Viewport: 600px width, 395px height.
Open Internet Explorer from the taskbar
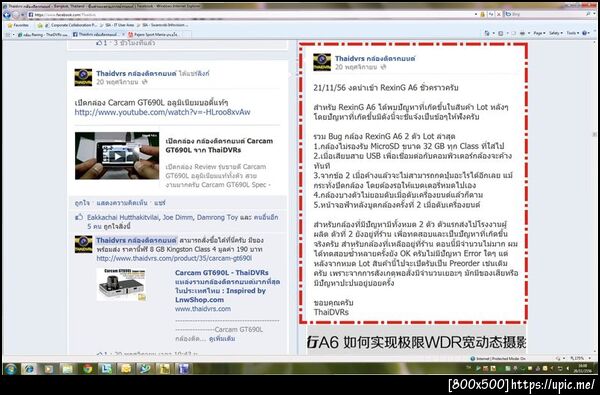(29, 369)
